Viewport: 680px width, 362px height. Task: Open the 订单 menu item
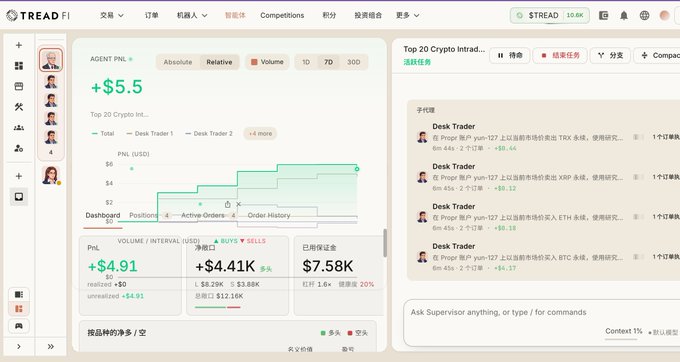(x=151, y=15)
